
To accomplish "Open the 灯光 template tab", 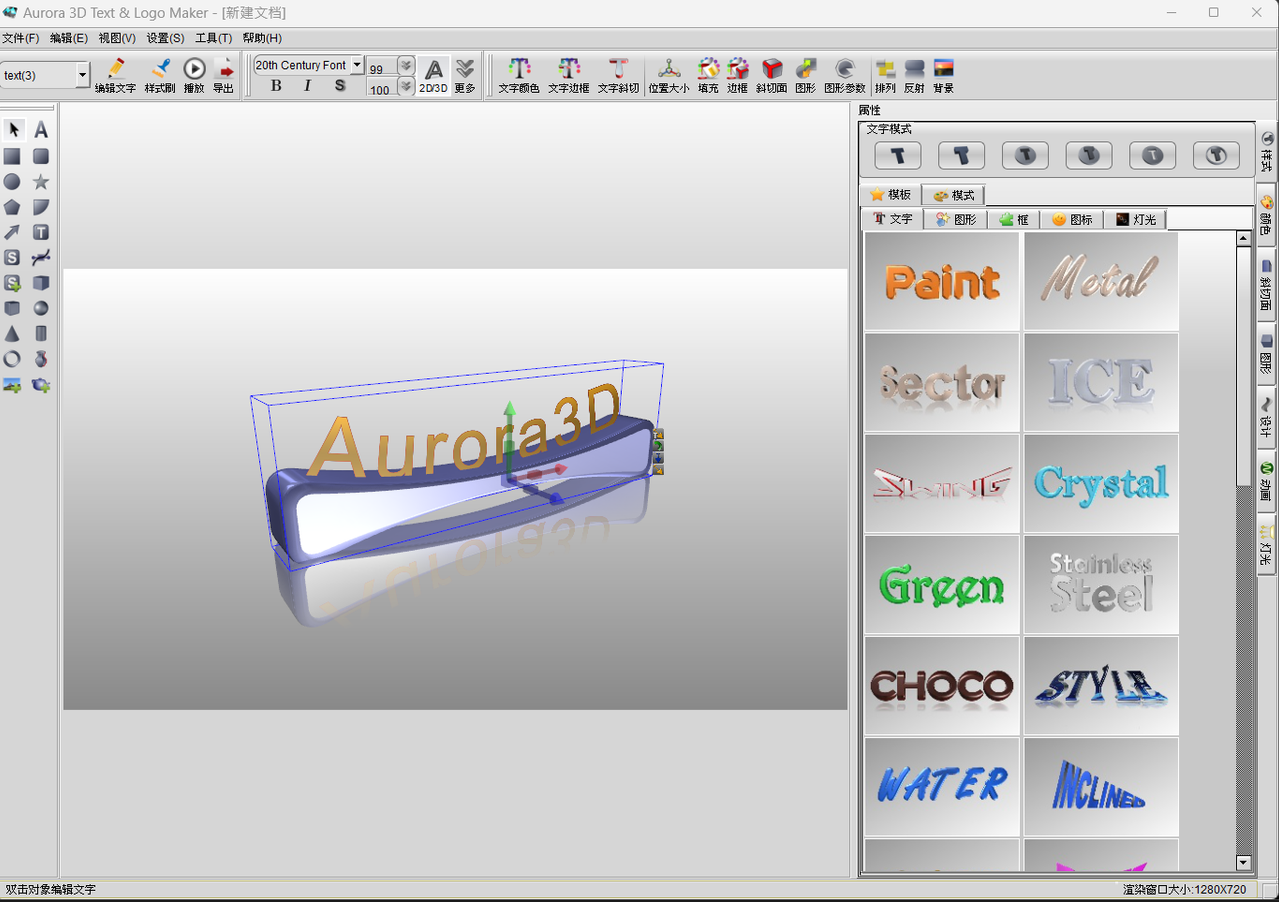I will pos(1135,219).
